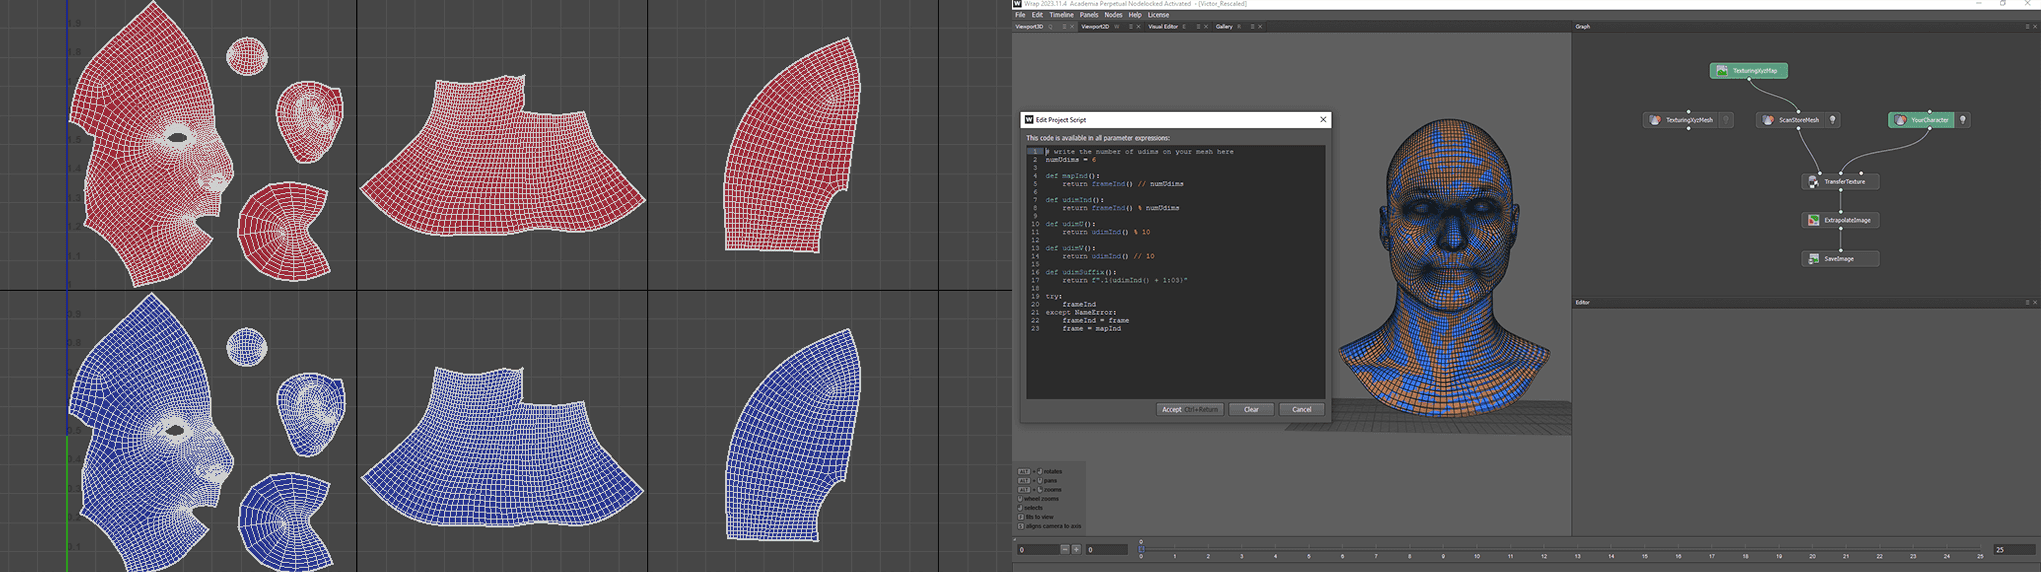Click the TexturingXyzMap node image icon
Viewport: 2041px width, 572px height.
1722,71
